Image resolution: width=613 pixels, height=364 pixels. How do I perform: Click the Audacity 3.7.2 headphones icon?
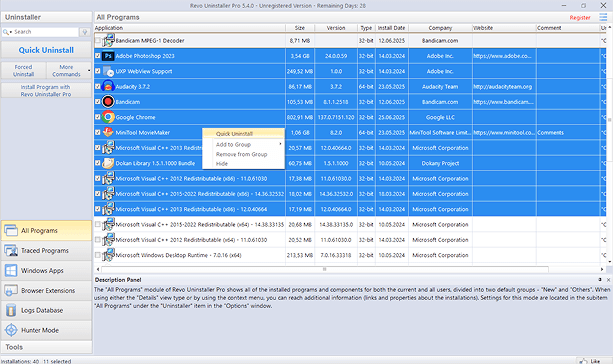(108, 86)
